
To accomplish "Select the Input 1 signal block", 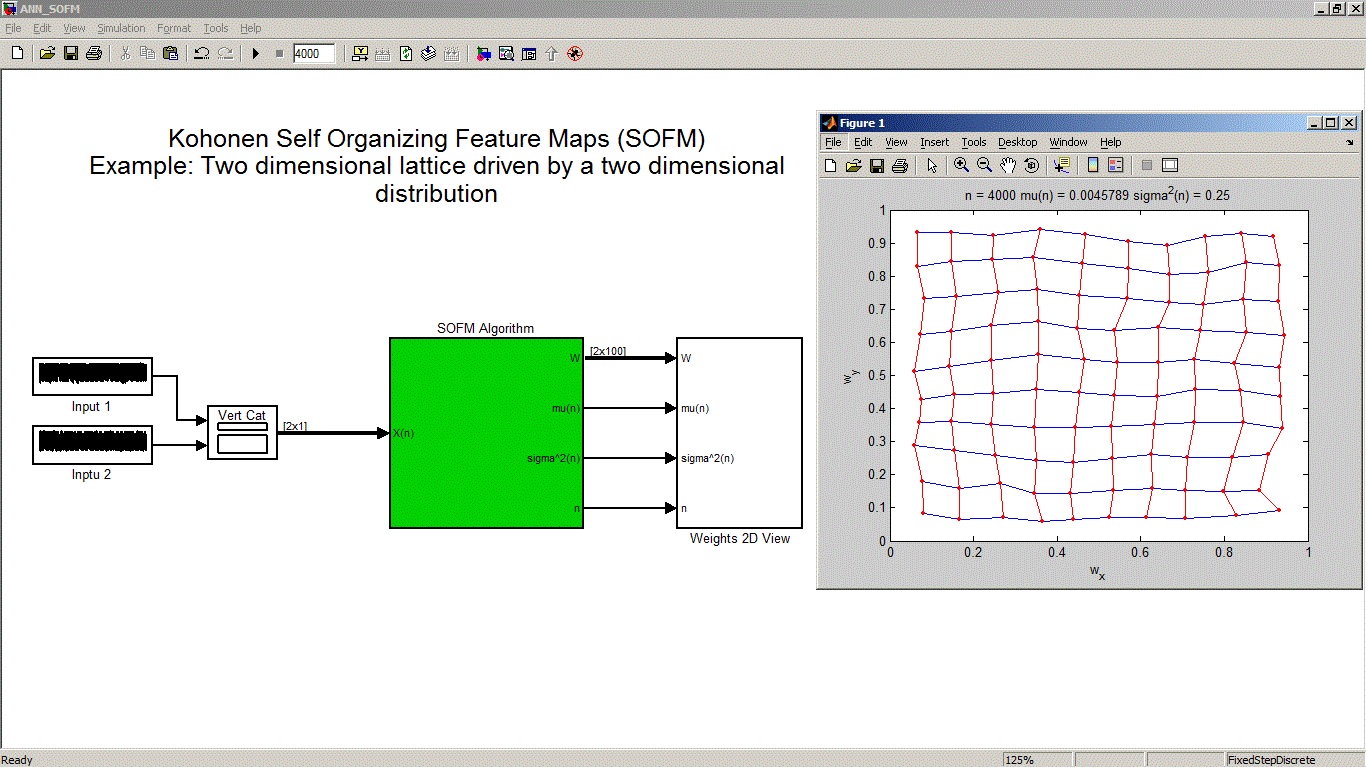I will [x=91, y=375].
